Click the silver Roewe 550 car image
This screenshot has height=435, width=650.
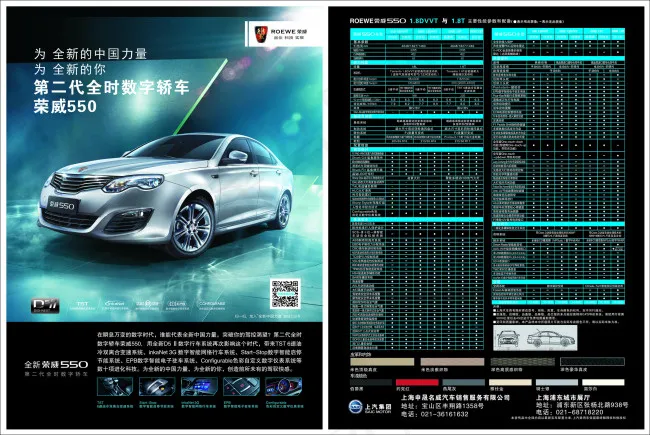(x=166, y=195)
